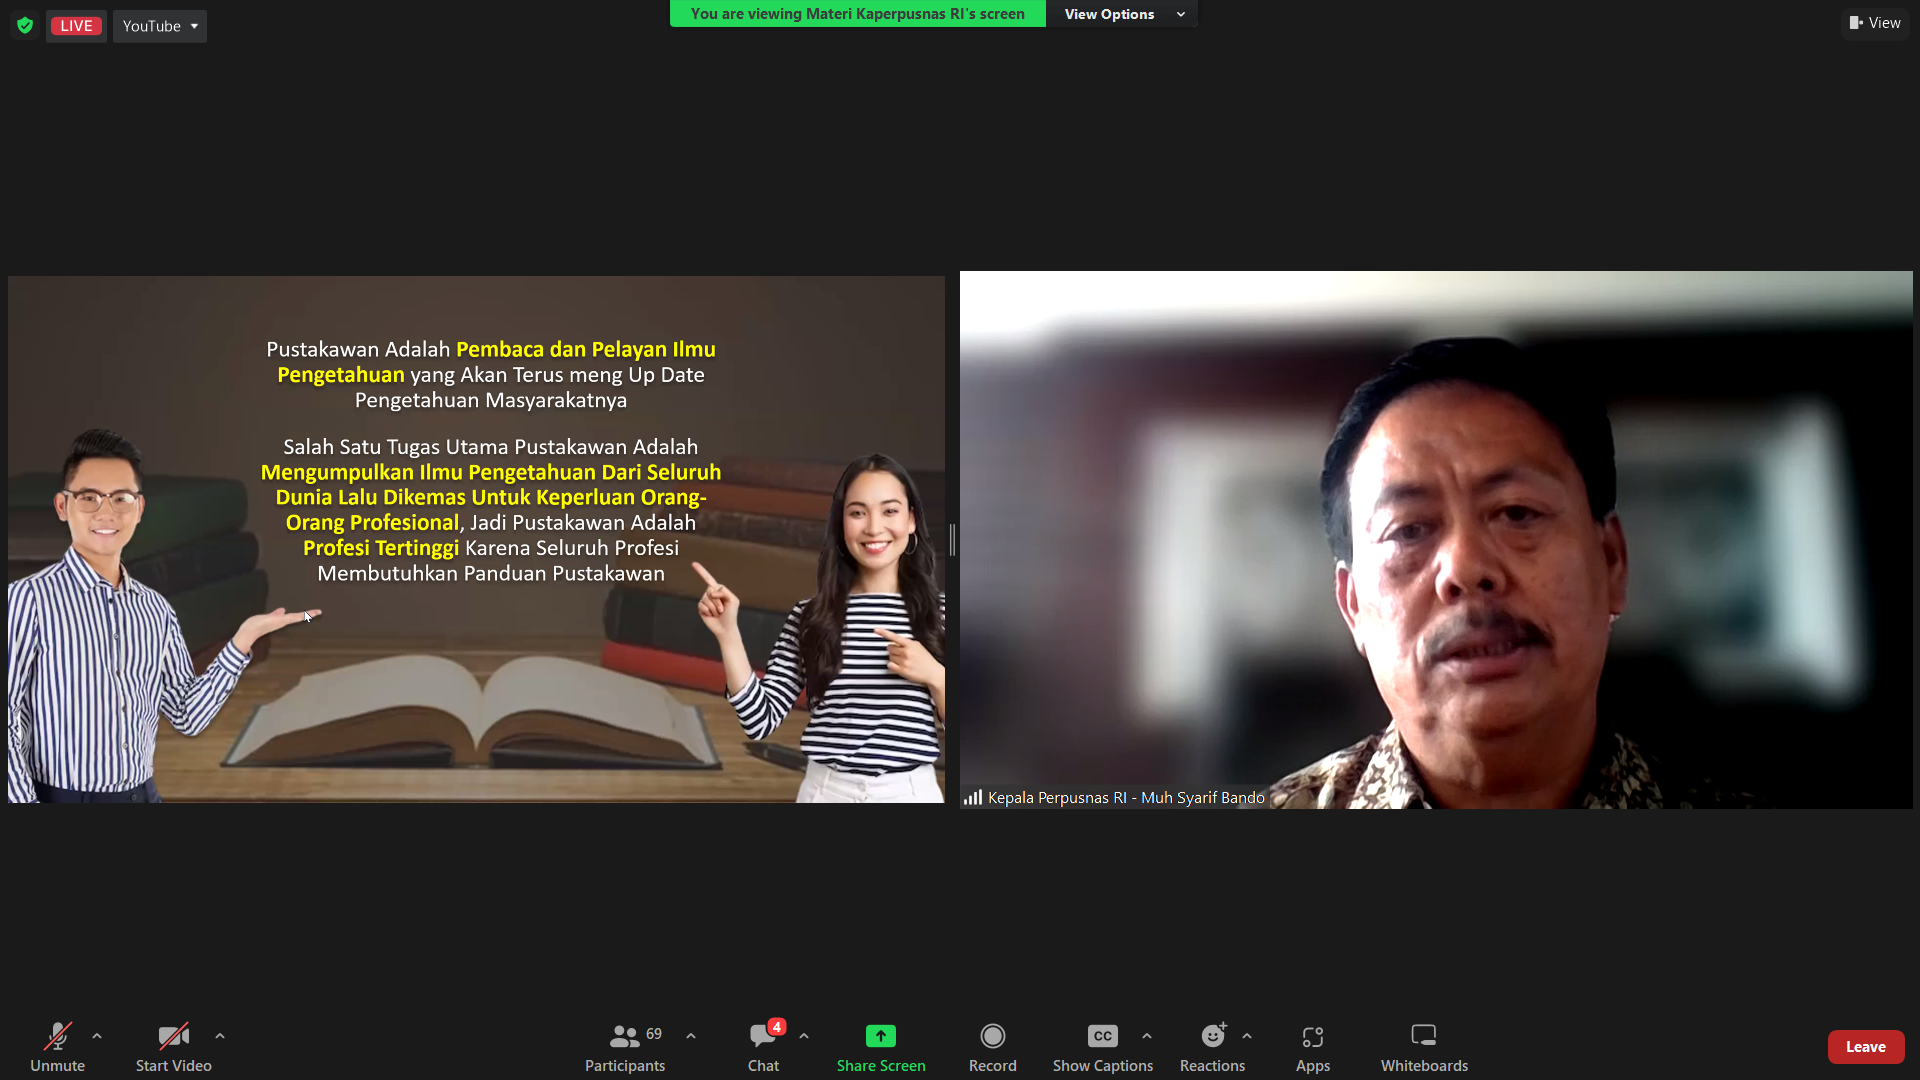Click the green encryption shield icon
Screen dimensions: 1920x1080
25,26
